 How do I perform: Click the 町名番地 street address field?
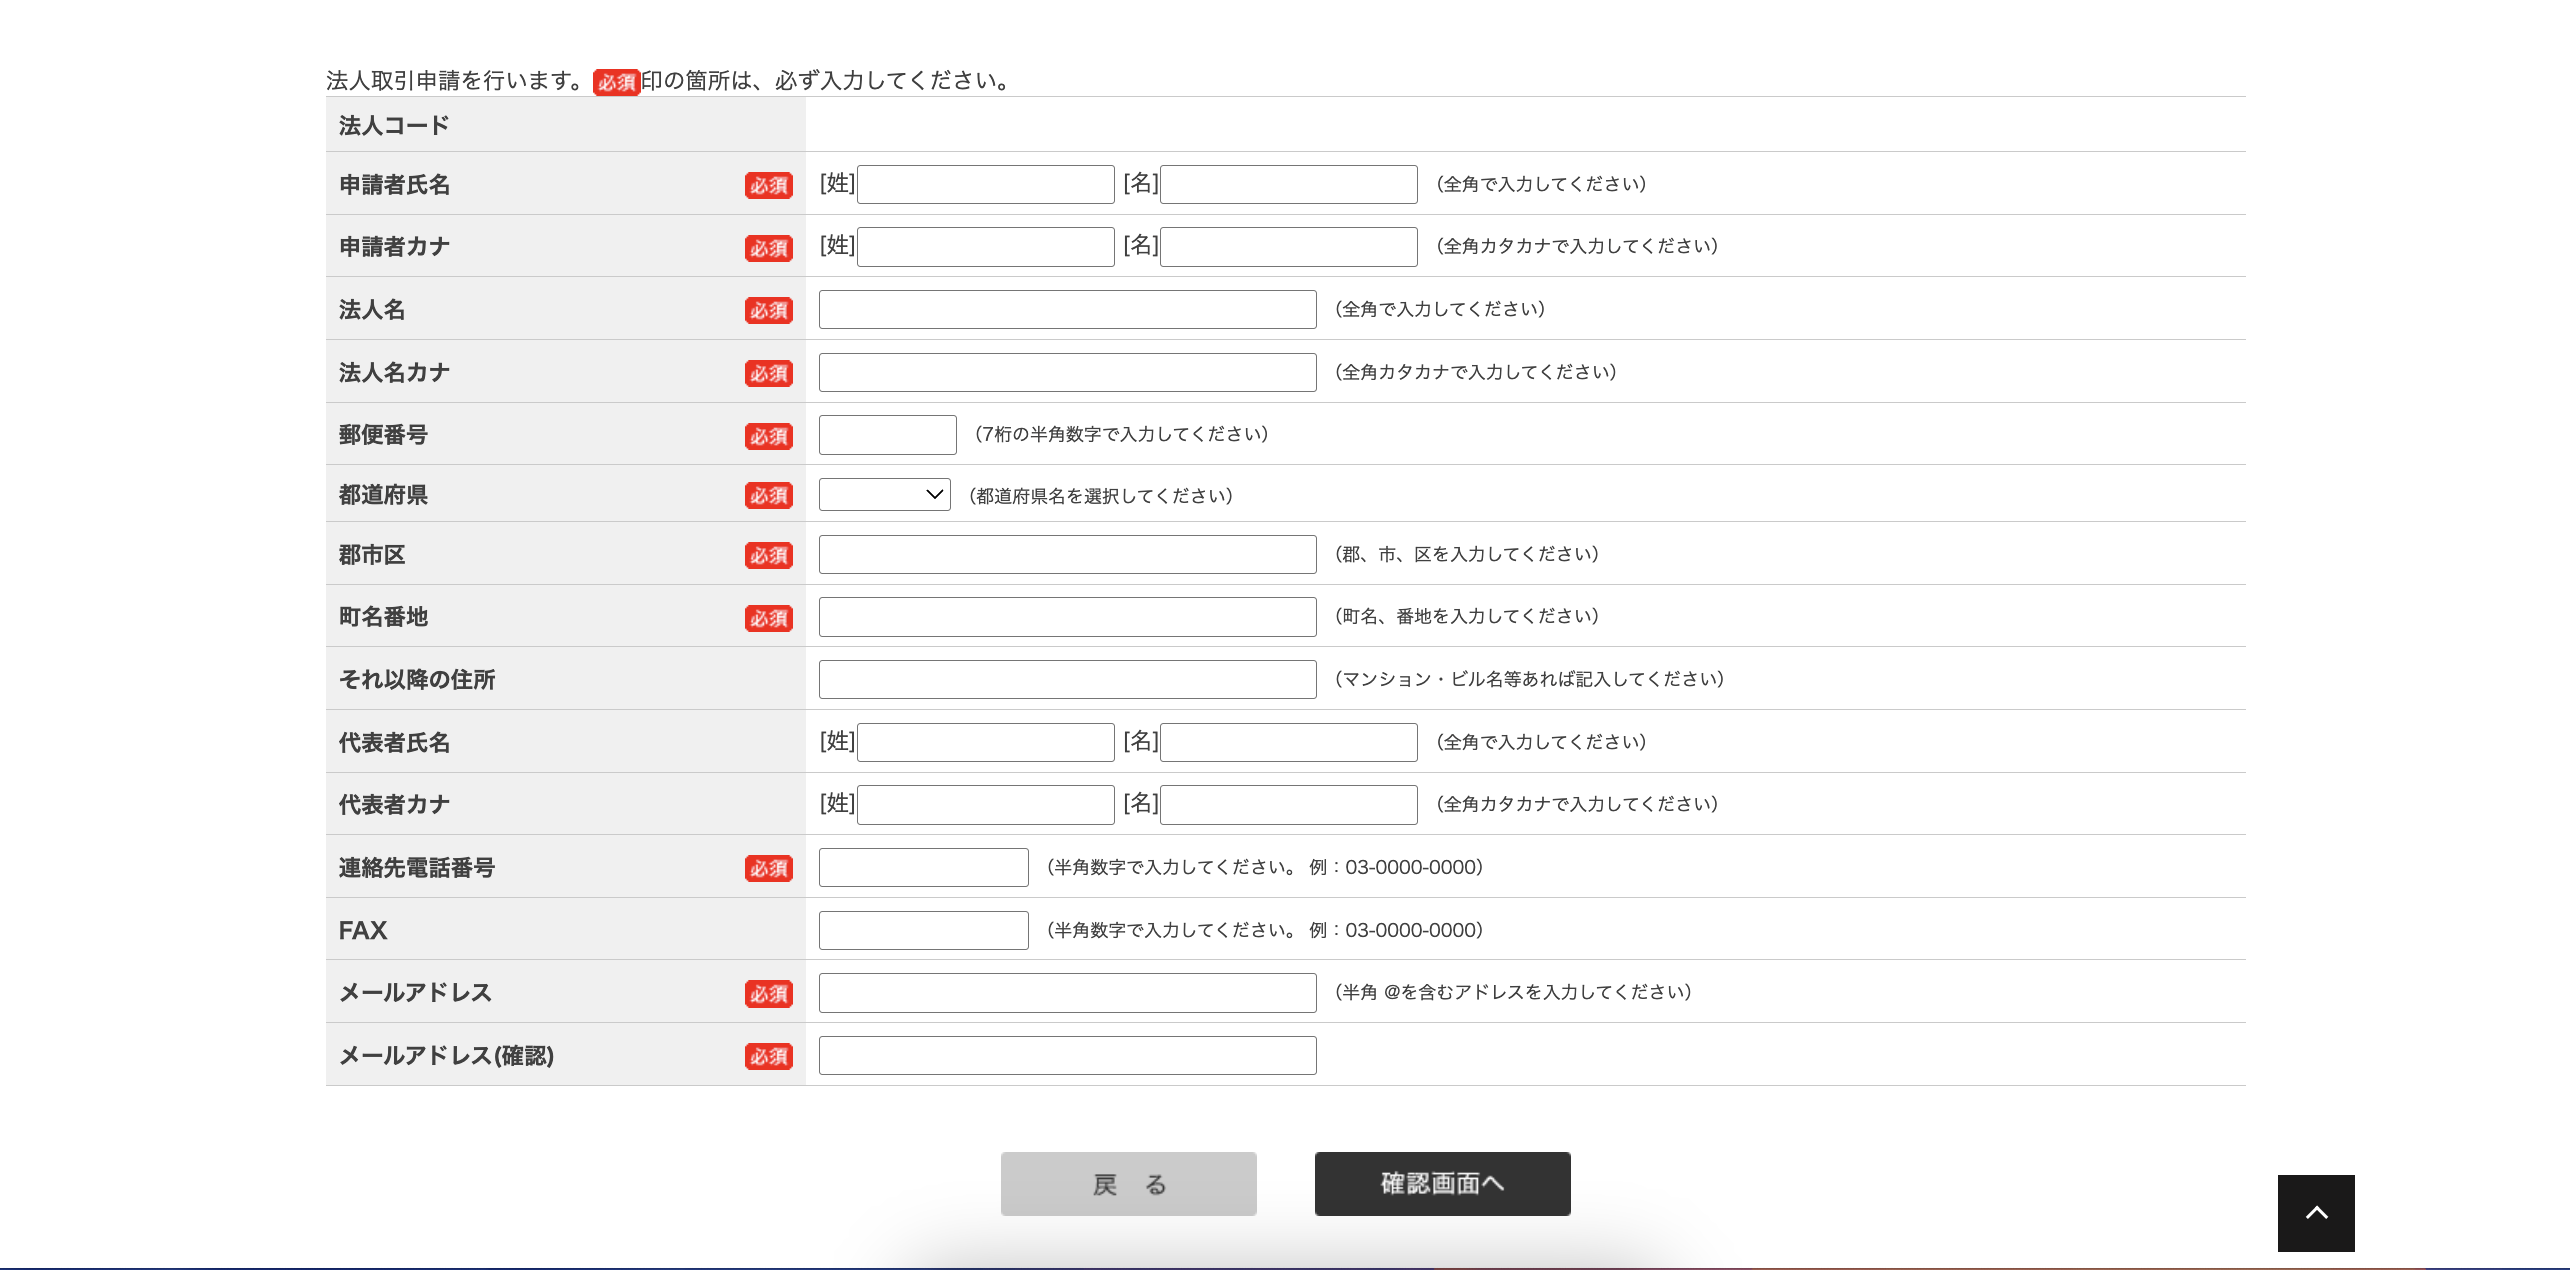[1066, 616]
